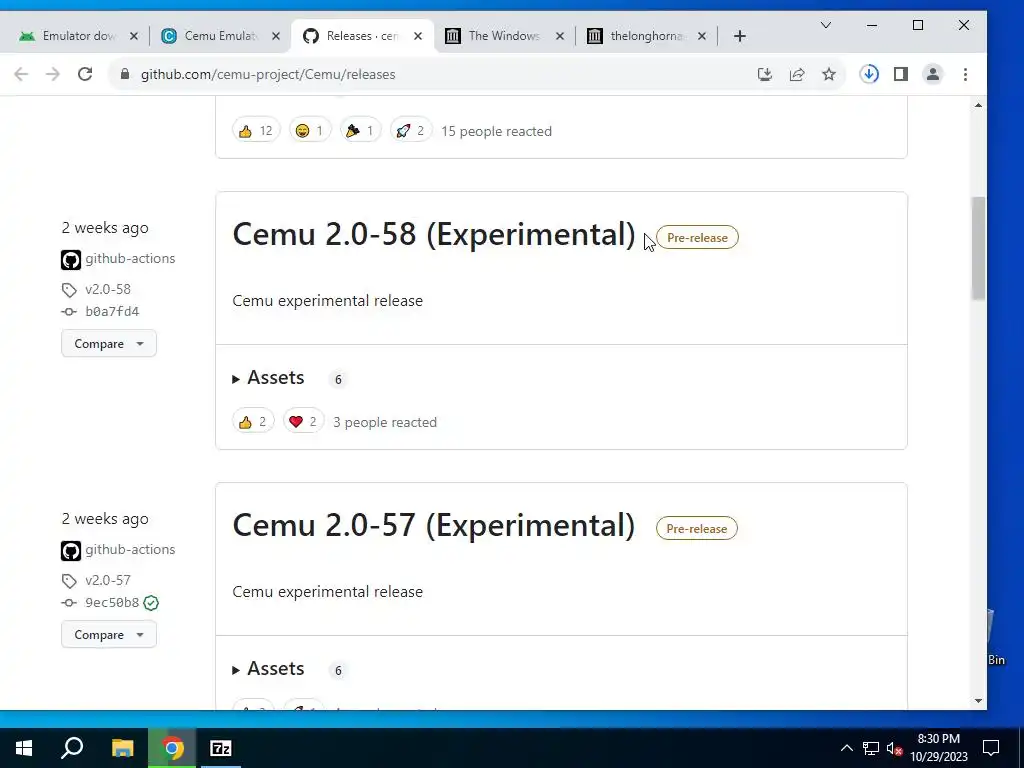Click the page vertical scrollbar thumb
Viewport: 1024px width, 768px height.
[x=978, y=248]
